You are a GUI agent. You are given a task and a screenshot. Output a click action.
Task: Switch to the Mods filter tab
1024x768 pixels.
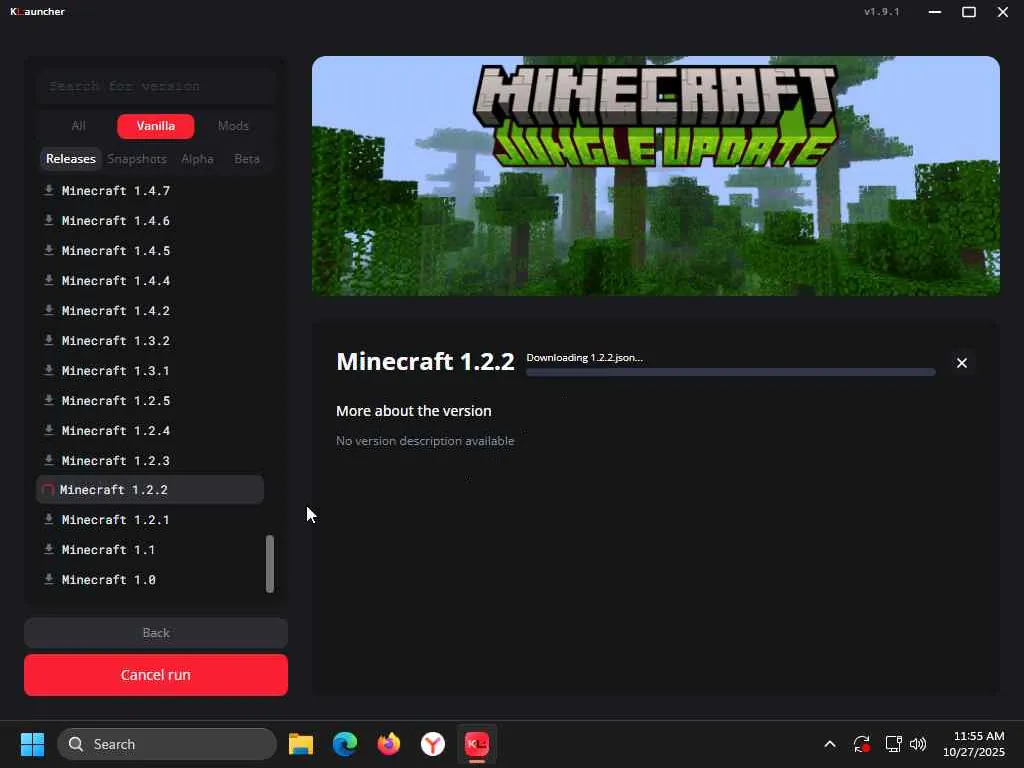(x=233, y=126)
